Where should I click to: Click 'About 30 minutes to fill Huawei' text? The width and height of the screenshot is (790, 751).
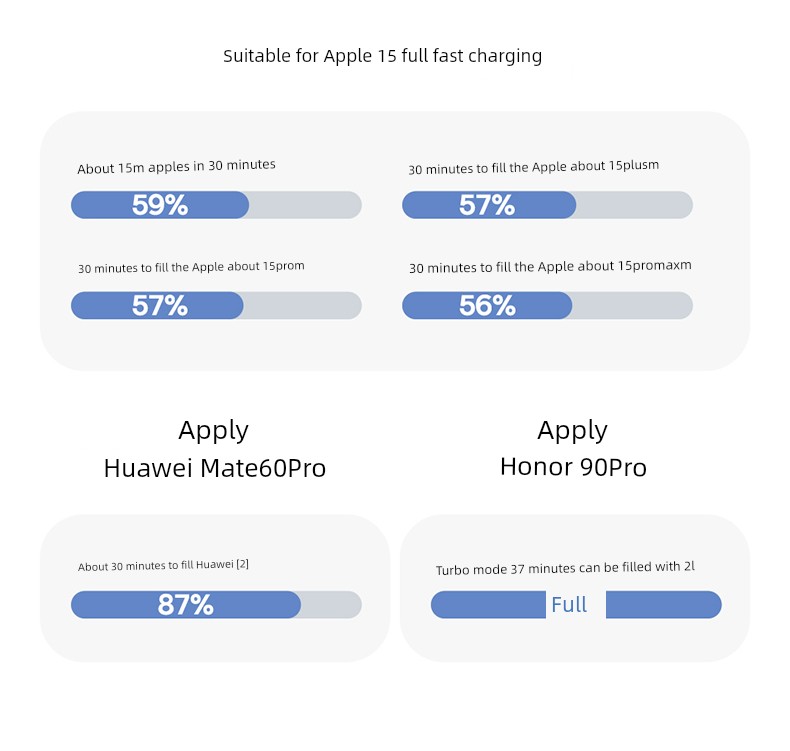pos(156,566)
